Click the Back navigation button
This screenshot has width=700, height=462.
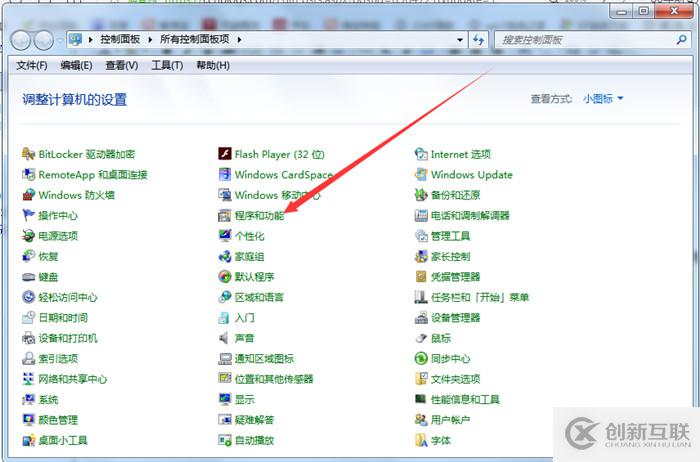point(21,41)
